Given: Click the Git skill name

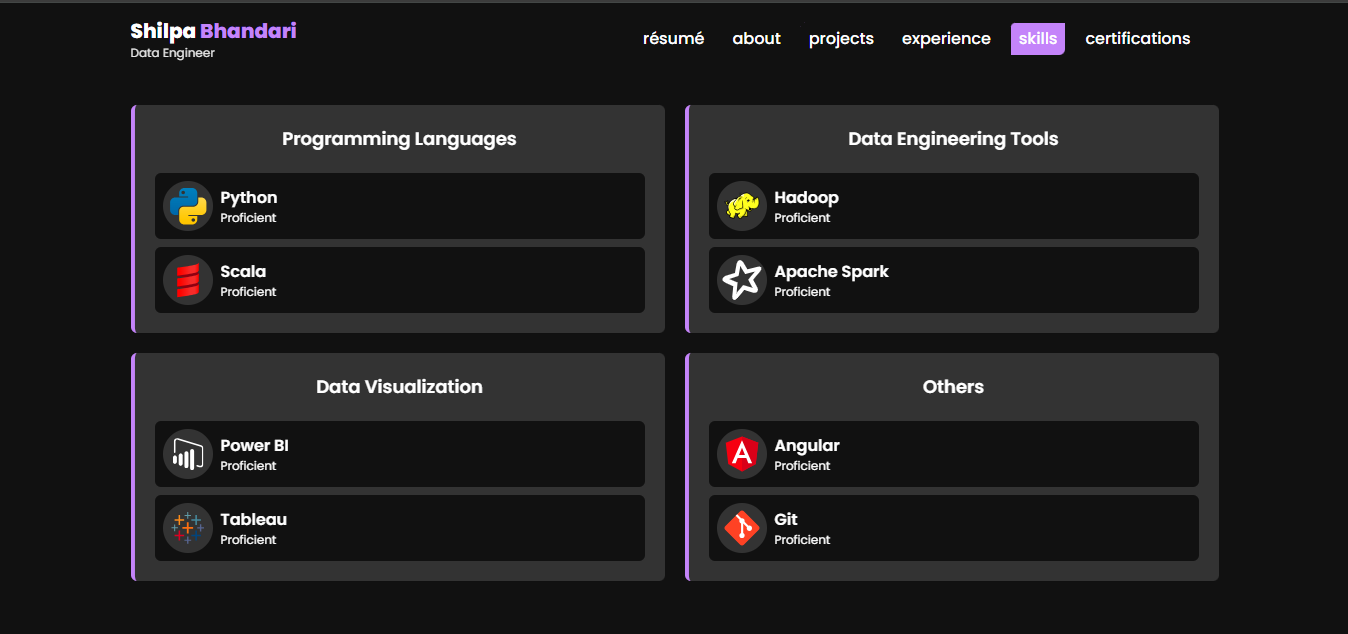Looking at the screenshot, I should (786, 520).
